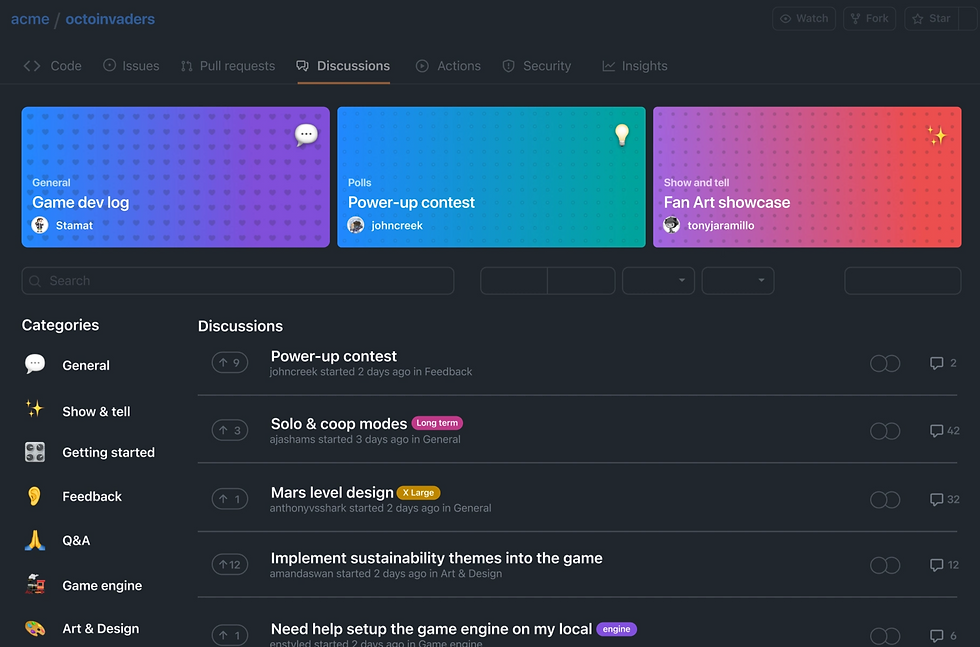The height and width of the screenshot is (647, 980).
Task: Open Stamat's avatar on Game dev log card
Action: pos(40,225)
